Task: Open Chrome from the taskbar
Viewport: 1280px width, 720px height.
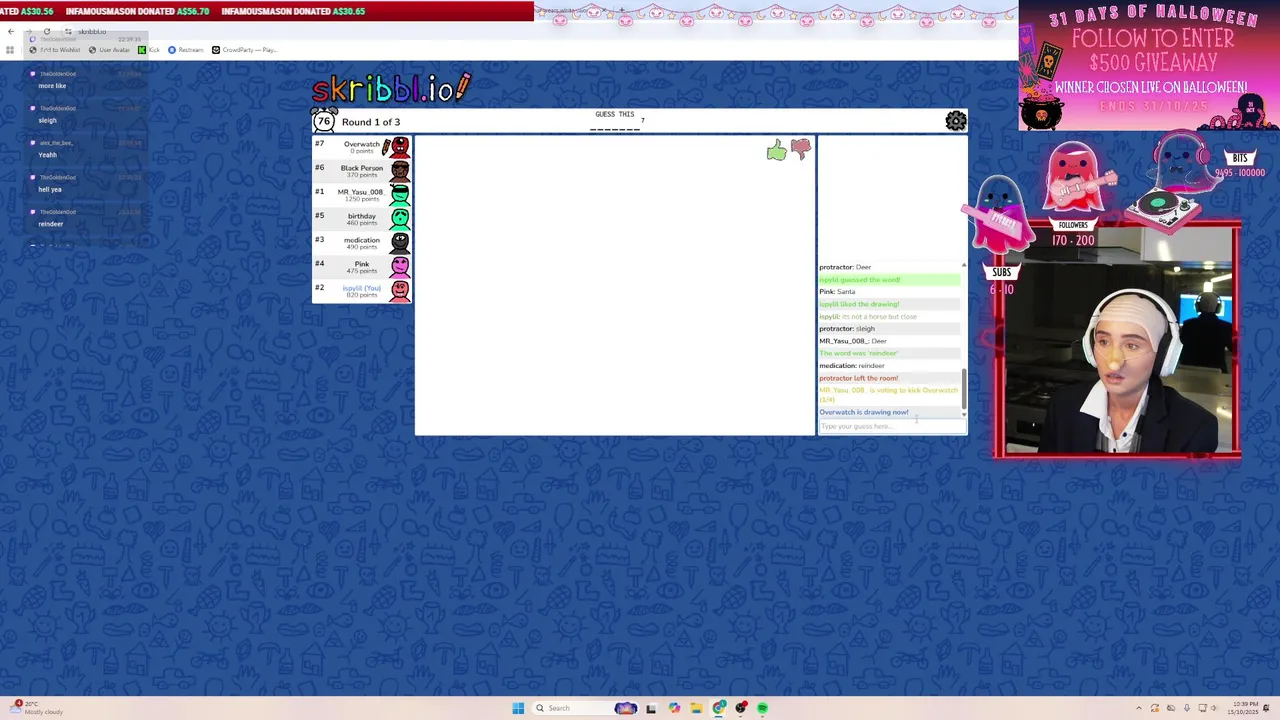Action: click(x=719, y=708)
